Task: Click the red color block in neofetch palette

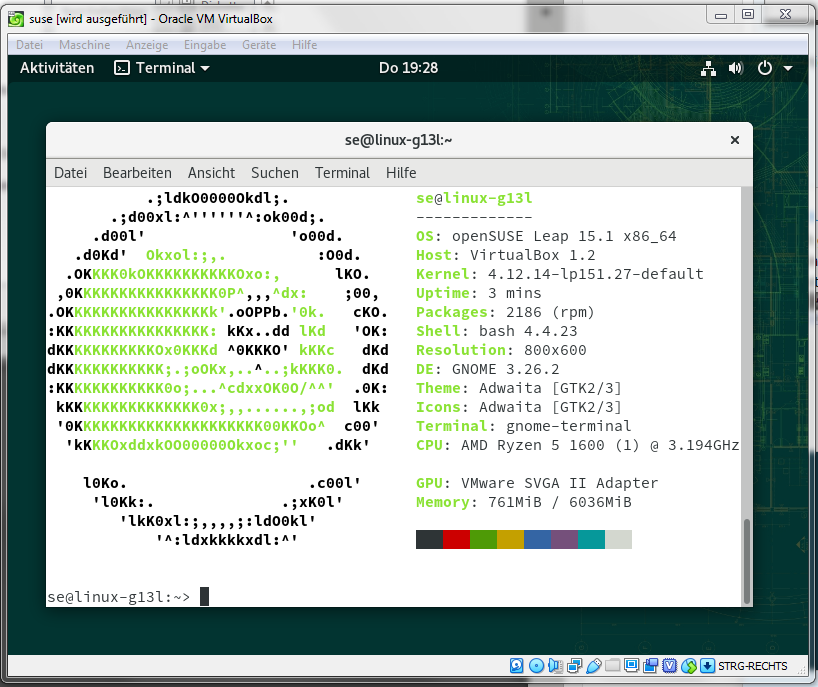Action: [x=456, y=539]
